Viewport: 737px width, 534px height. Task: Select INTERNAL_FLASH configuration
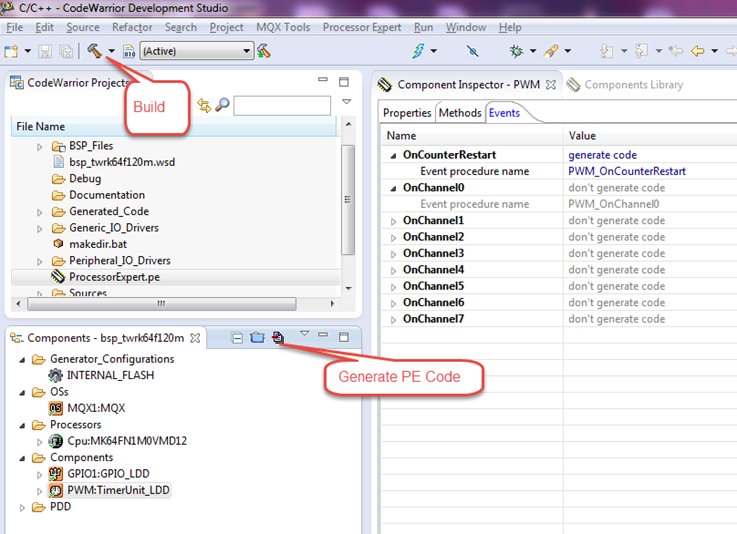click(x=110, y=375)
